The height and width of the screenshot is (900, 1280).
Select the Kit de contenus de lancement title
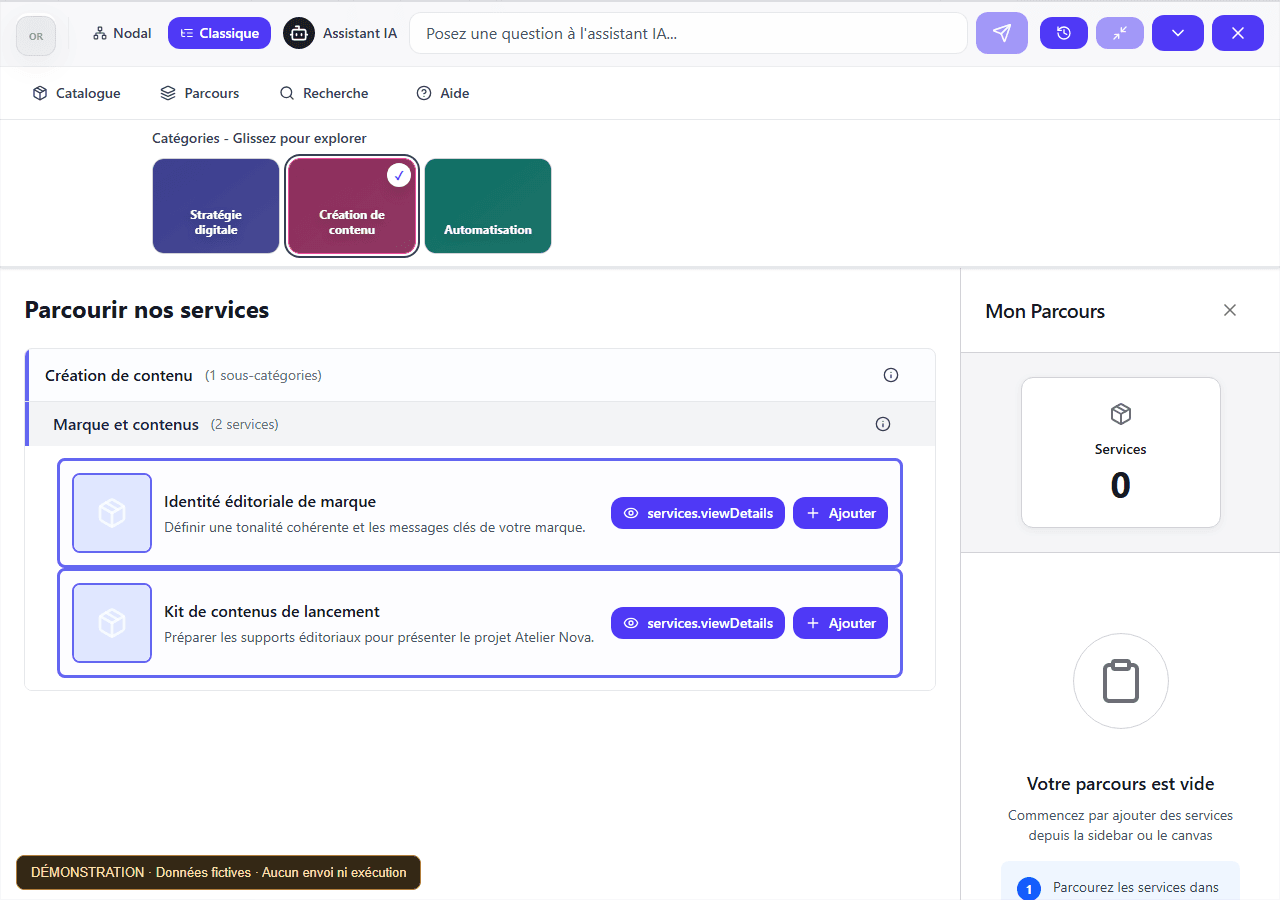(272, 611)
